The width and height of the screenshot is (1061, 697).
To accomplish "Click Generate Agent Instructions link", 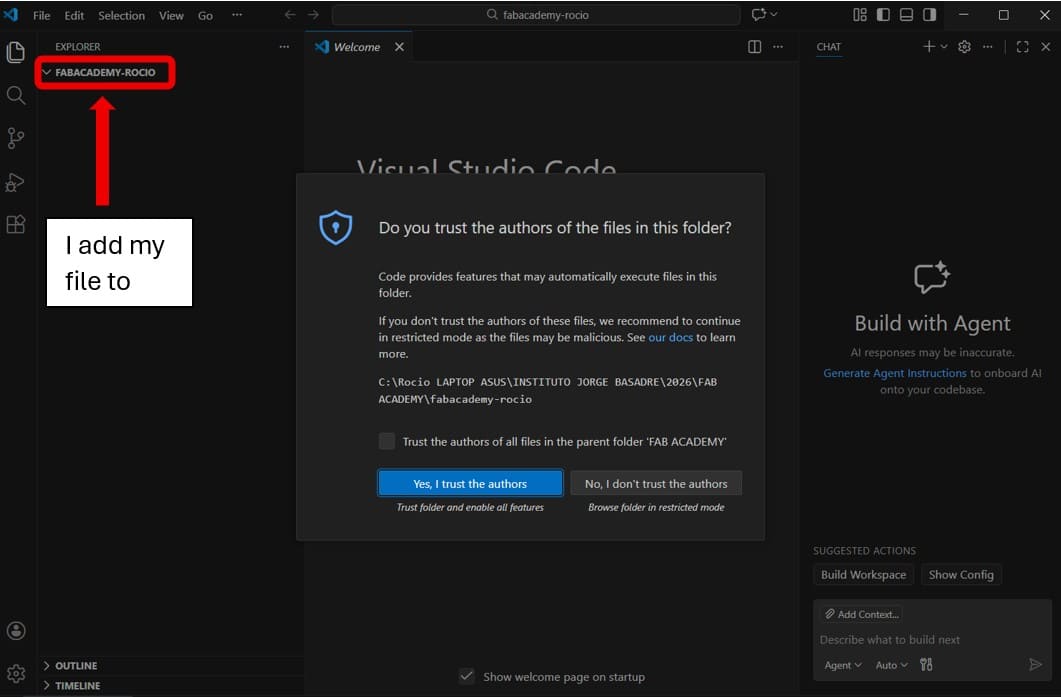I will (895, 373).
